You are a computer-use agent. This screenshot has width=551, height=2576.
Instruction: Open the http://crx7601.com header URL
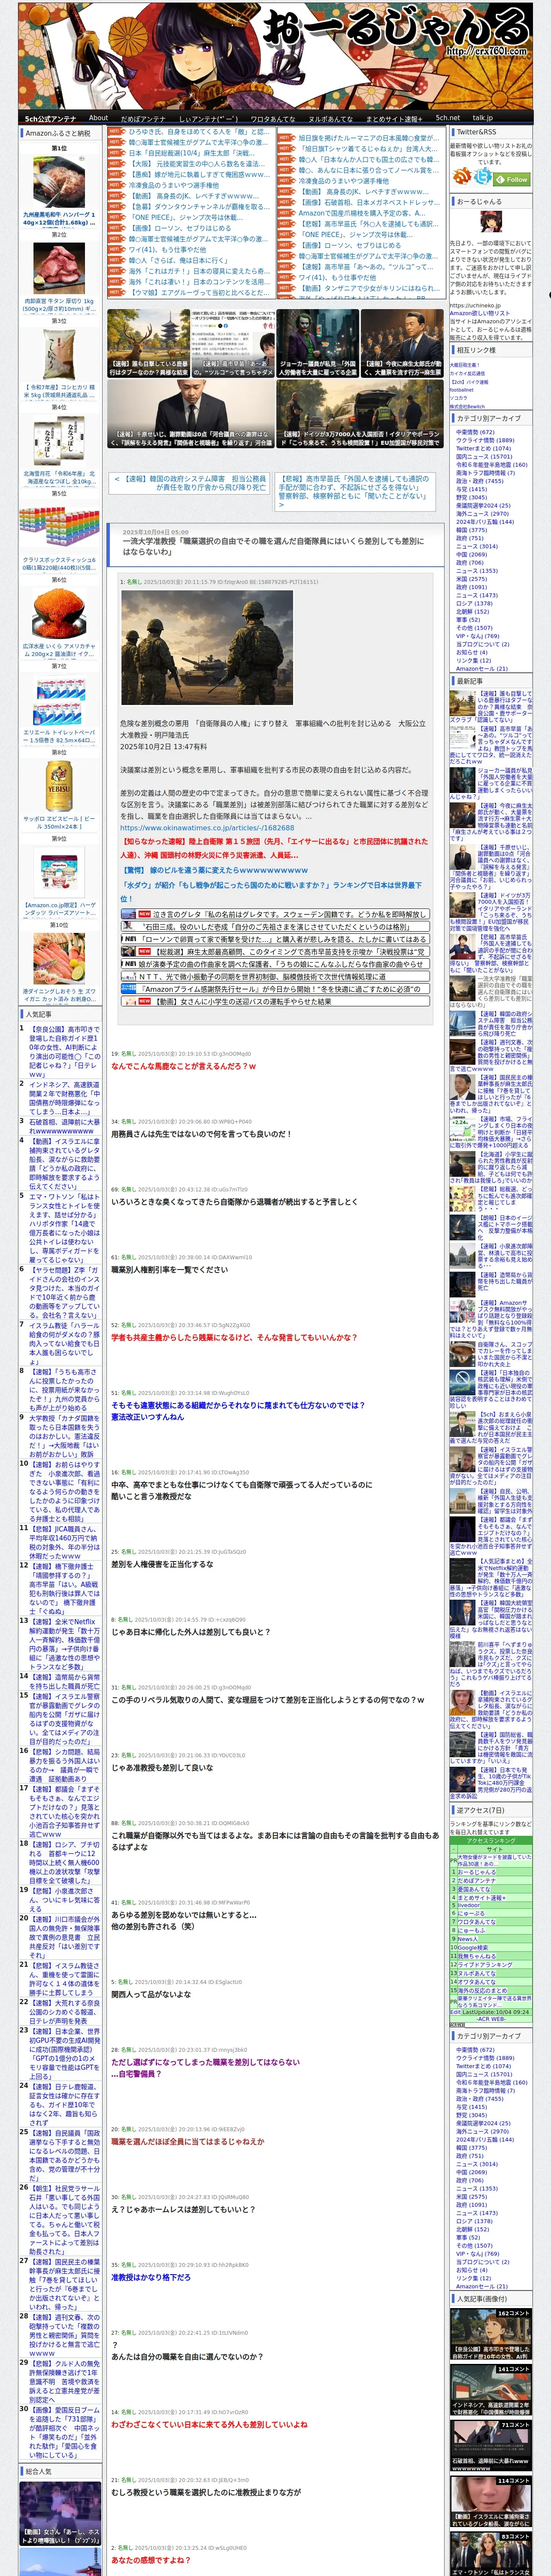pyautogui.click(x=487, y=52)
